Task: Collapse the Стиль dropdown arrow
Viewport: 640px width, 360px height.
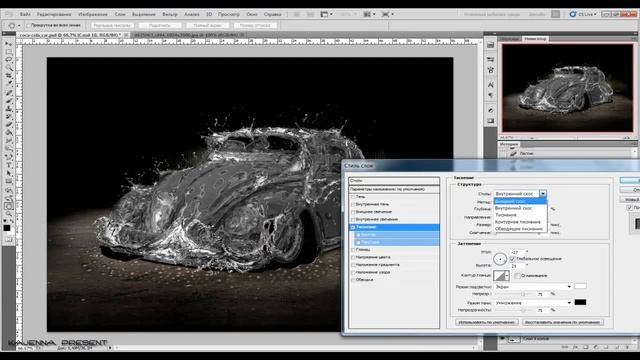Action: (x=543, y=193)
